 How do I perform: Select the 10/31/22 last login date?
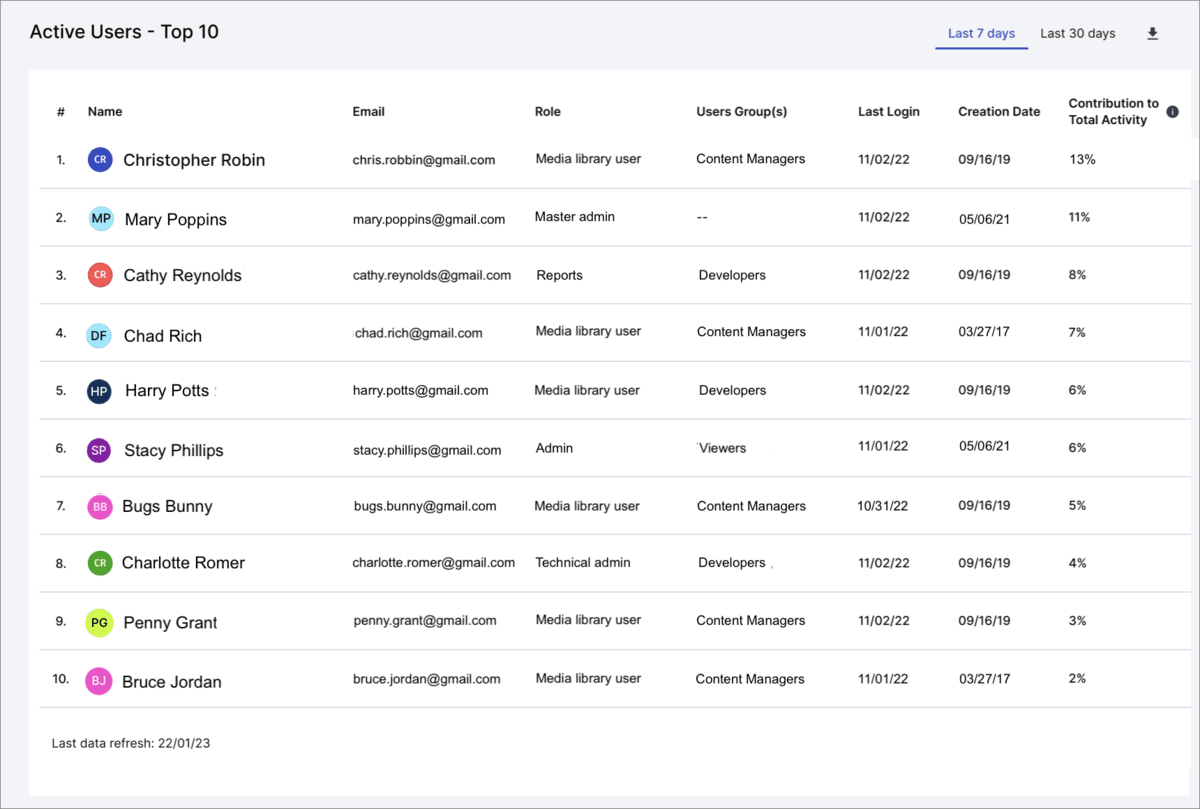(883, 506)
